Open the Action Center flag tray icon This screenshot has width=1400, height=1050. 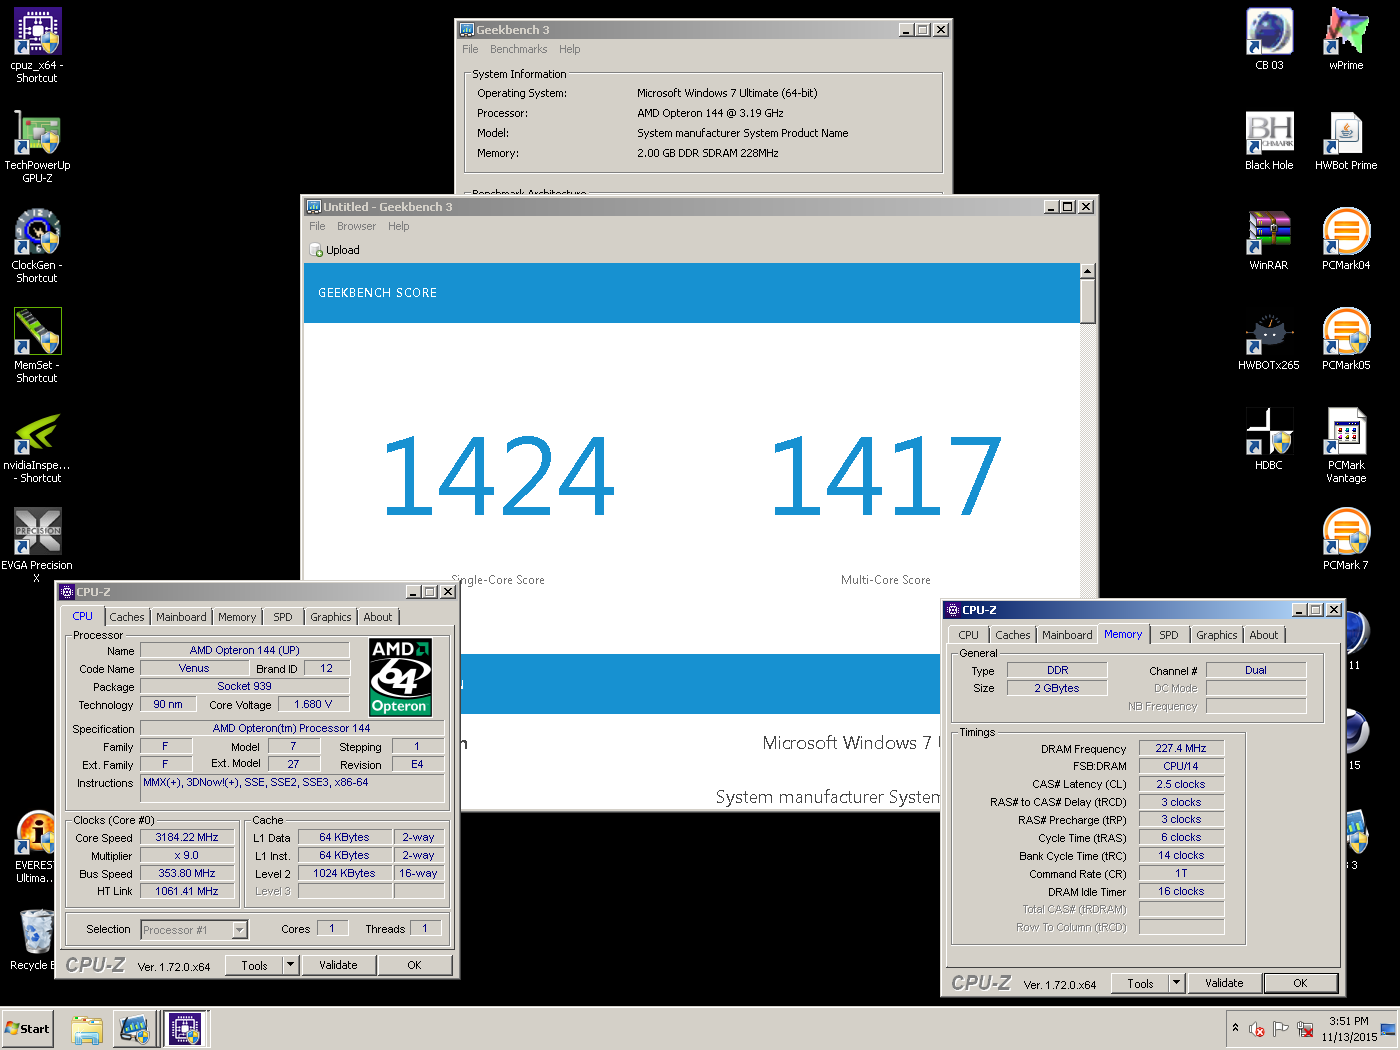(x=1280, y=1029)
